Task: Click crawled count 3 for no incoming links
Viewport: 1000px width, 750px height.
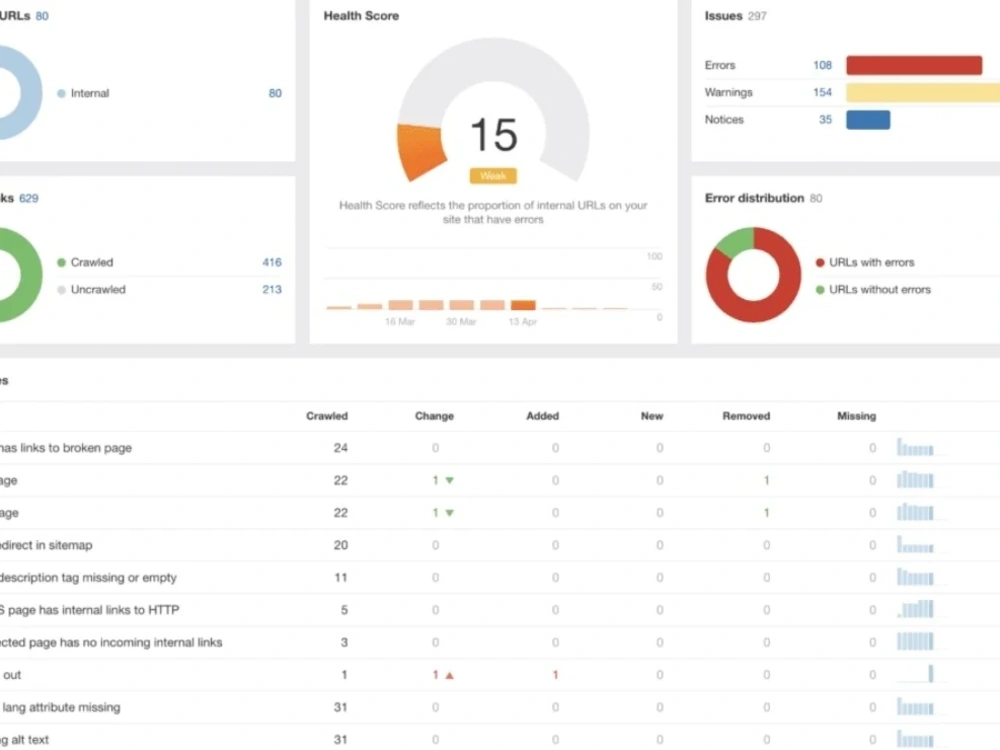Action: (344, 643)
